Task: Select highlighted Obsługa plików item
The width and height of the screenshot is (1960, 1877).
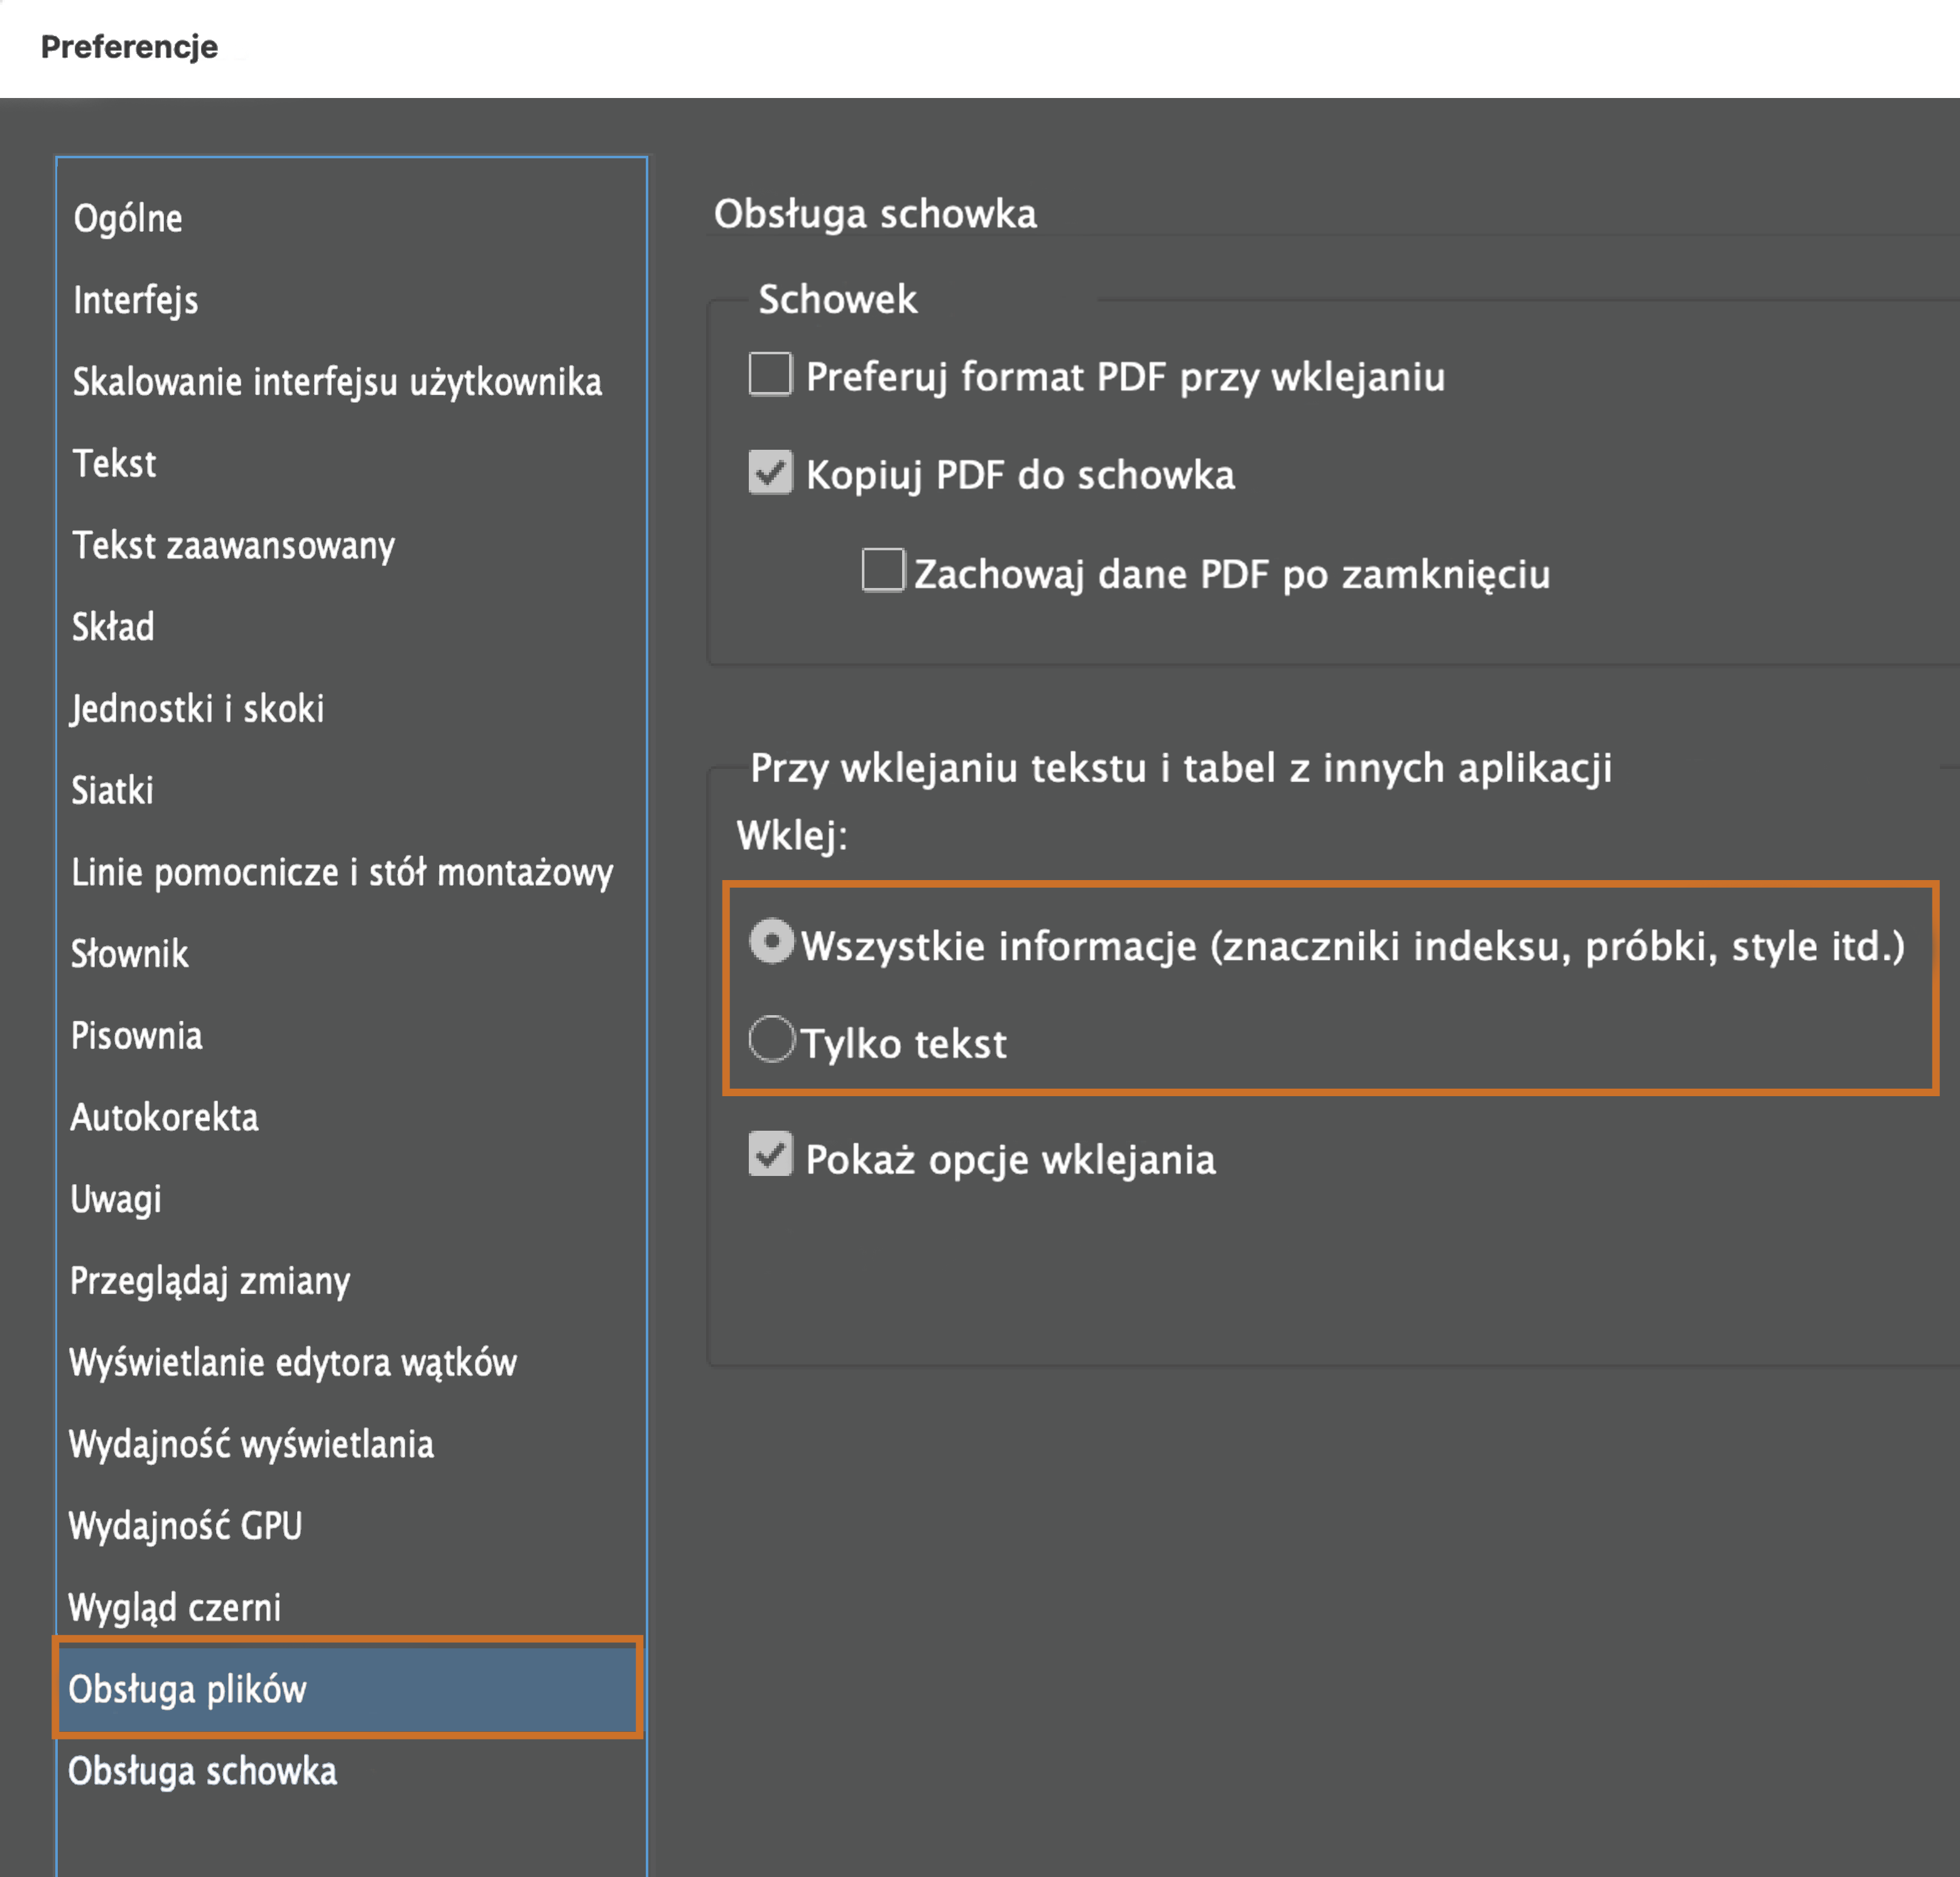Action: 187,1689
